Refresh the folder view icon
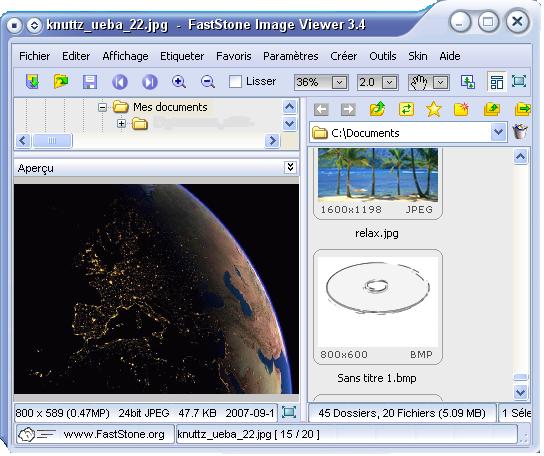 pyautogui.click(x=406, y=109)
